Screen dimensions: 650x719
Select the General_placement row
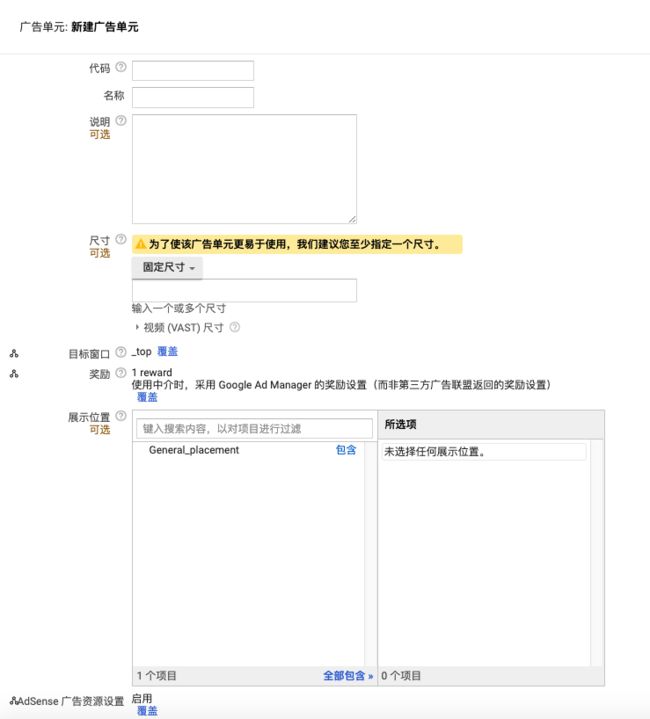248,450
